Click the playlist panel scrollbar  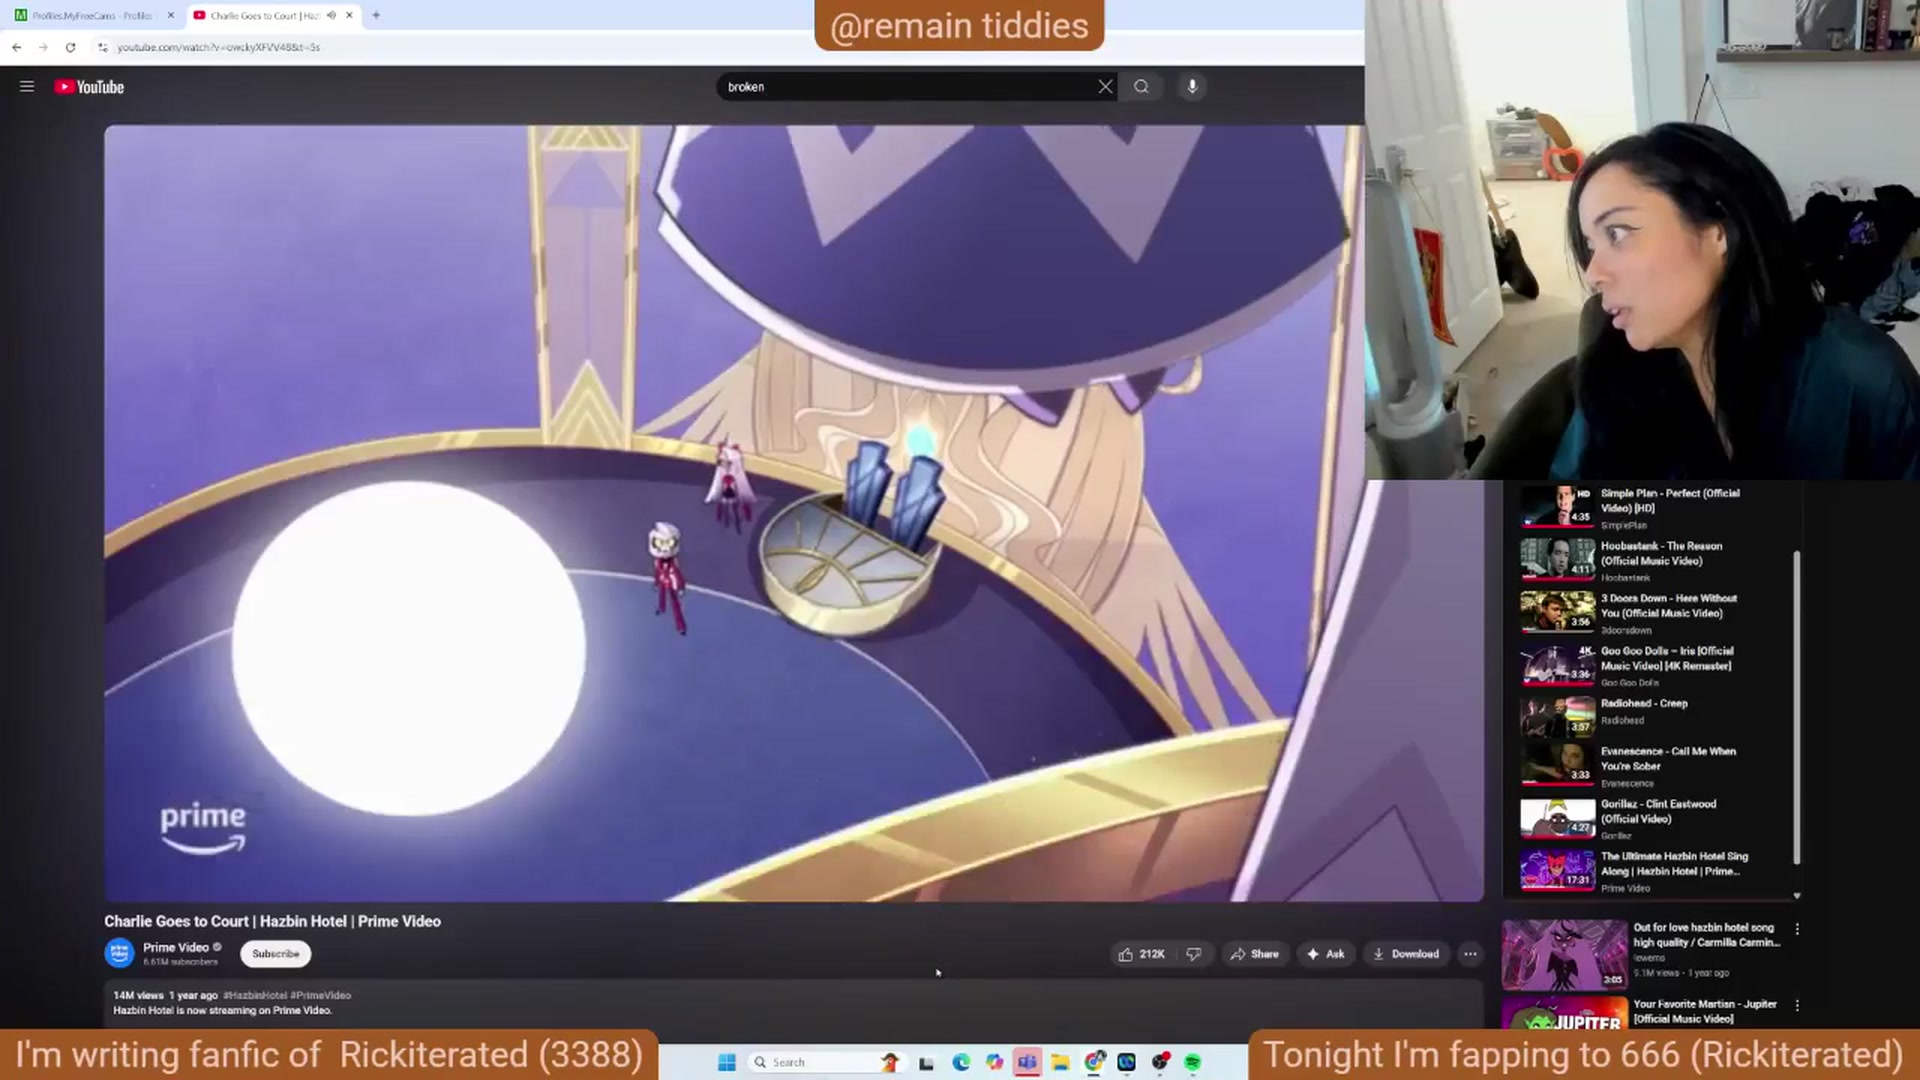1797,706
